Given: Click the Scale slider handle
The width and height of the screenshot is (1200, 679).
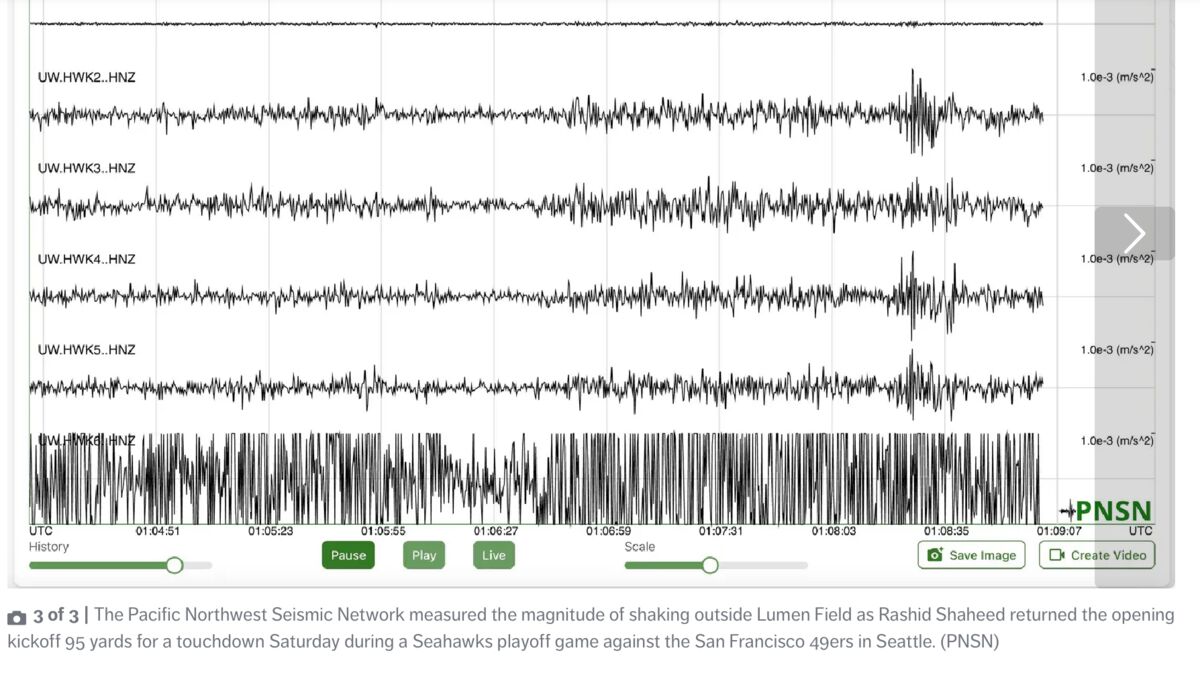Looking at the screenshot, I should tap(710, 565).
